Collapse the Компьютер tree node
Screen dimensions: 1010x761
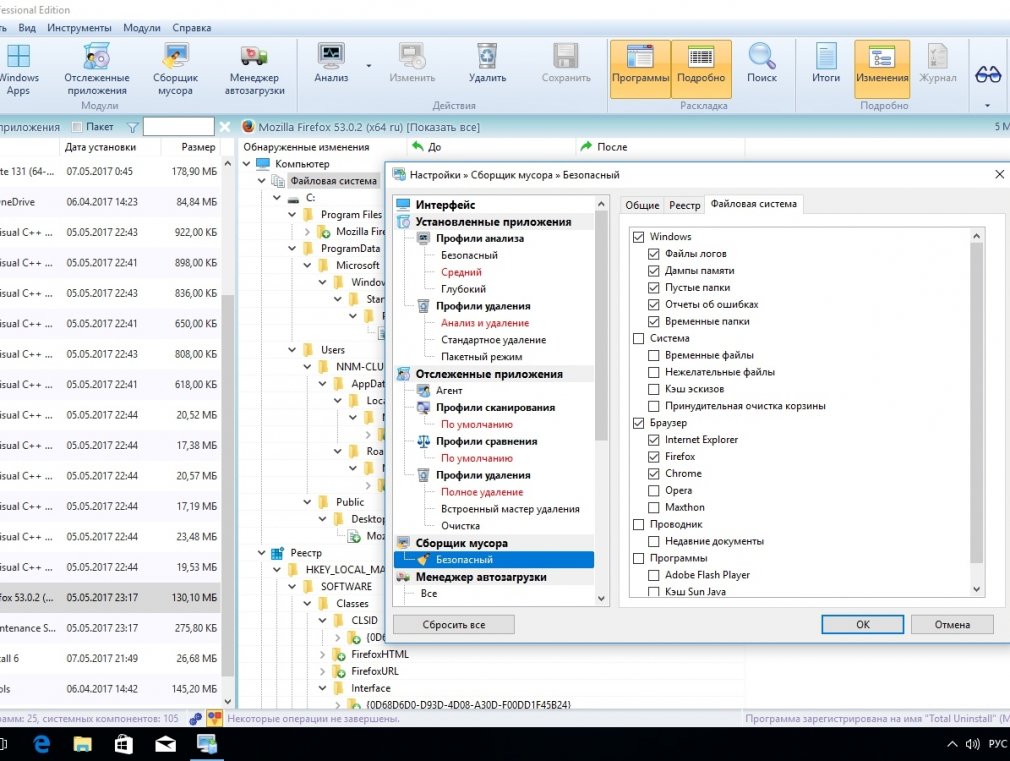click(246, 164)
